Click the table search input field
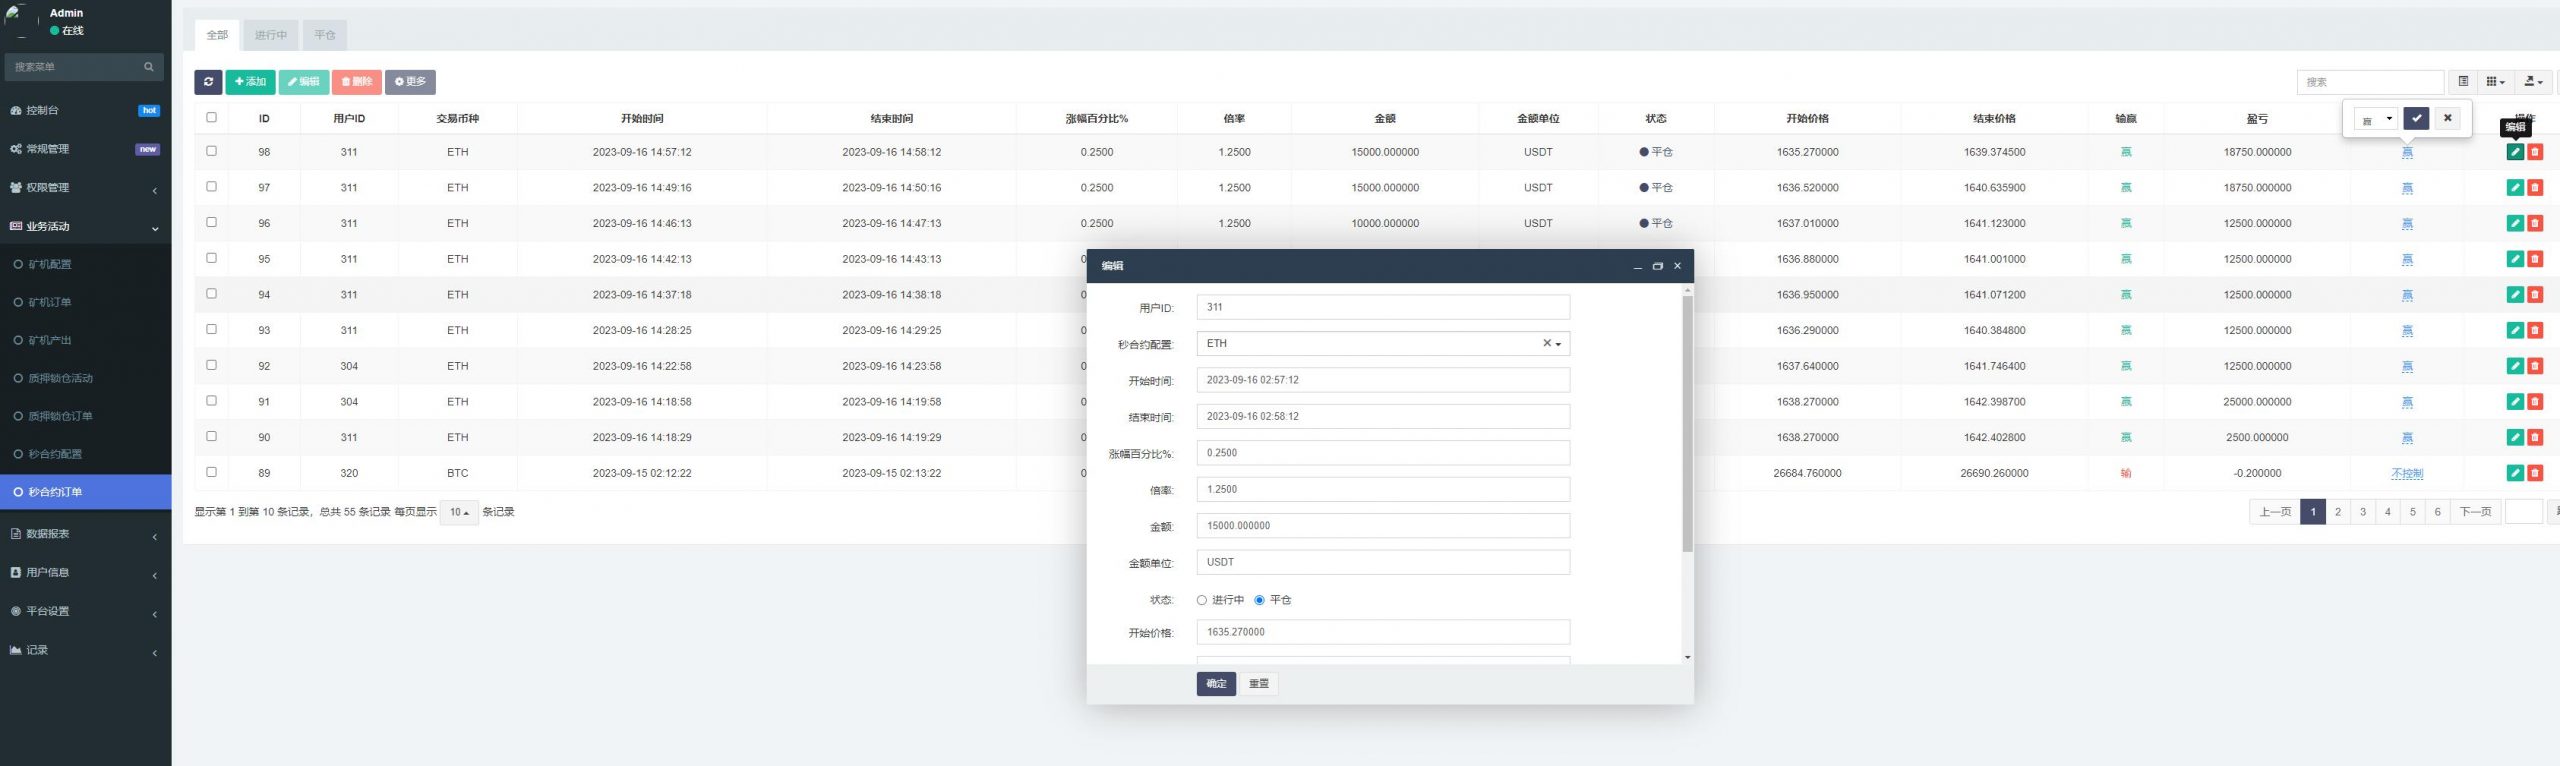This screenshot has height=766, width=2560. [x=2370, y=82]
